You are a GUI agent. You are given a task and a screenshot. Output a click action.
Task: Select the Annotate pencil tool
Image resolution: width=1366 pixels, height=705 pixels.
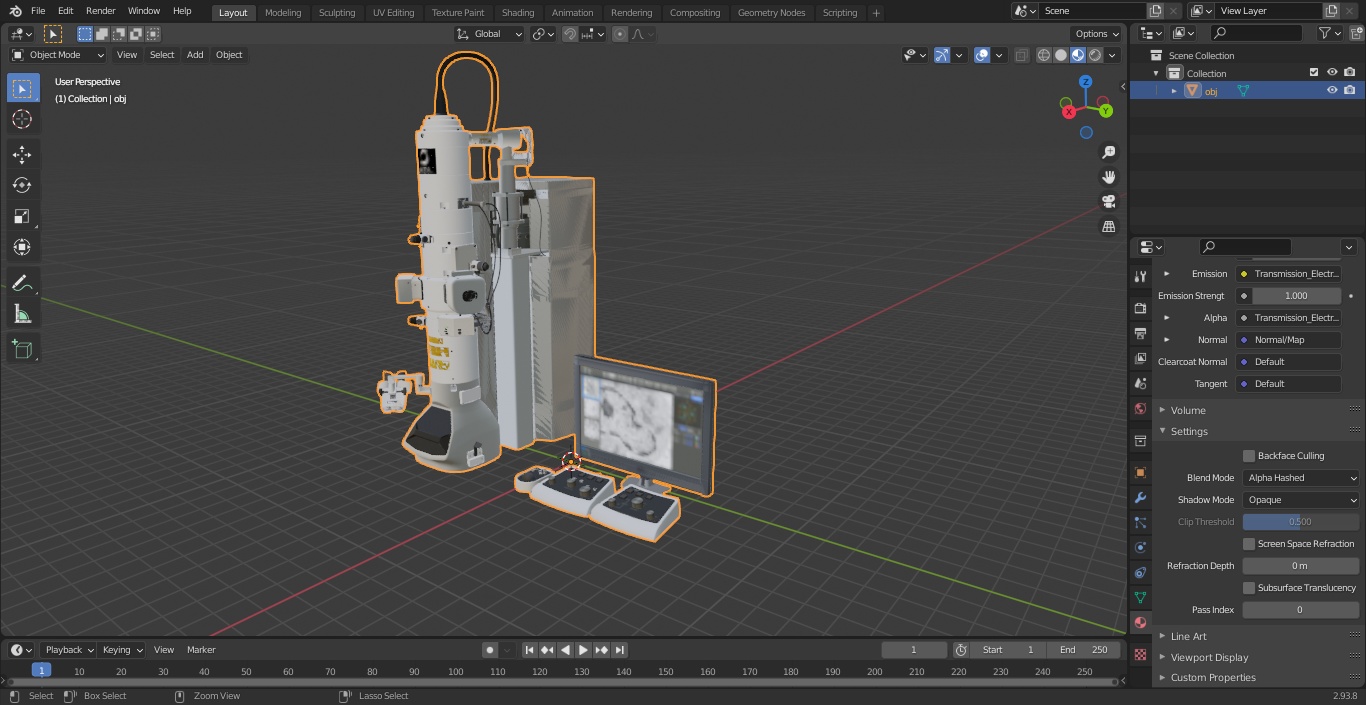[x=22, y=283]
